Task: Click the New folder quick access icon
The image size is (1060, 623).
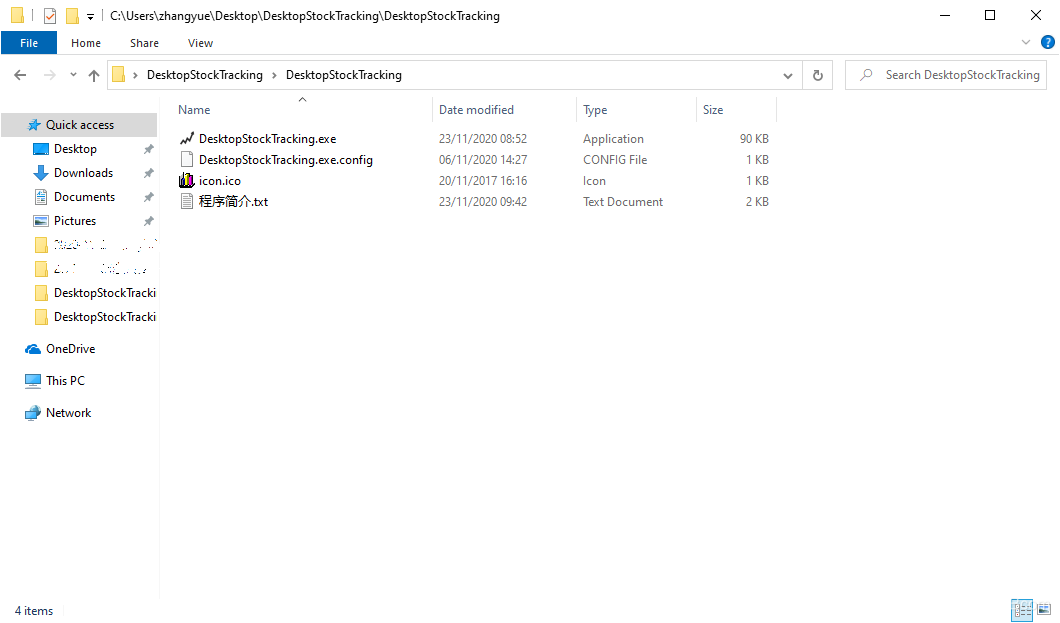Action: [72, 16]
